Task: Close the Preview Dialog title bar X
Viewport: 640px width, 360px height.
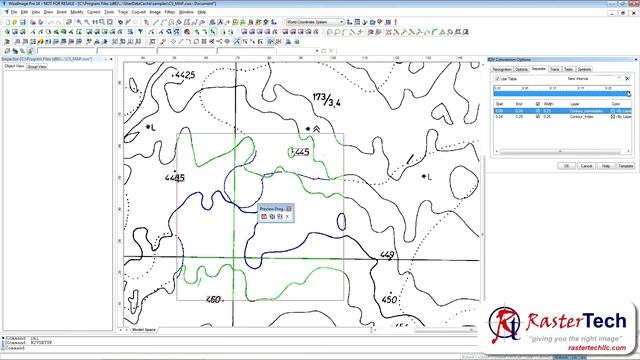Action: (289, 209)
